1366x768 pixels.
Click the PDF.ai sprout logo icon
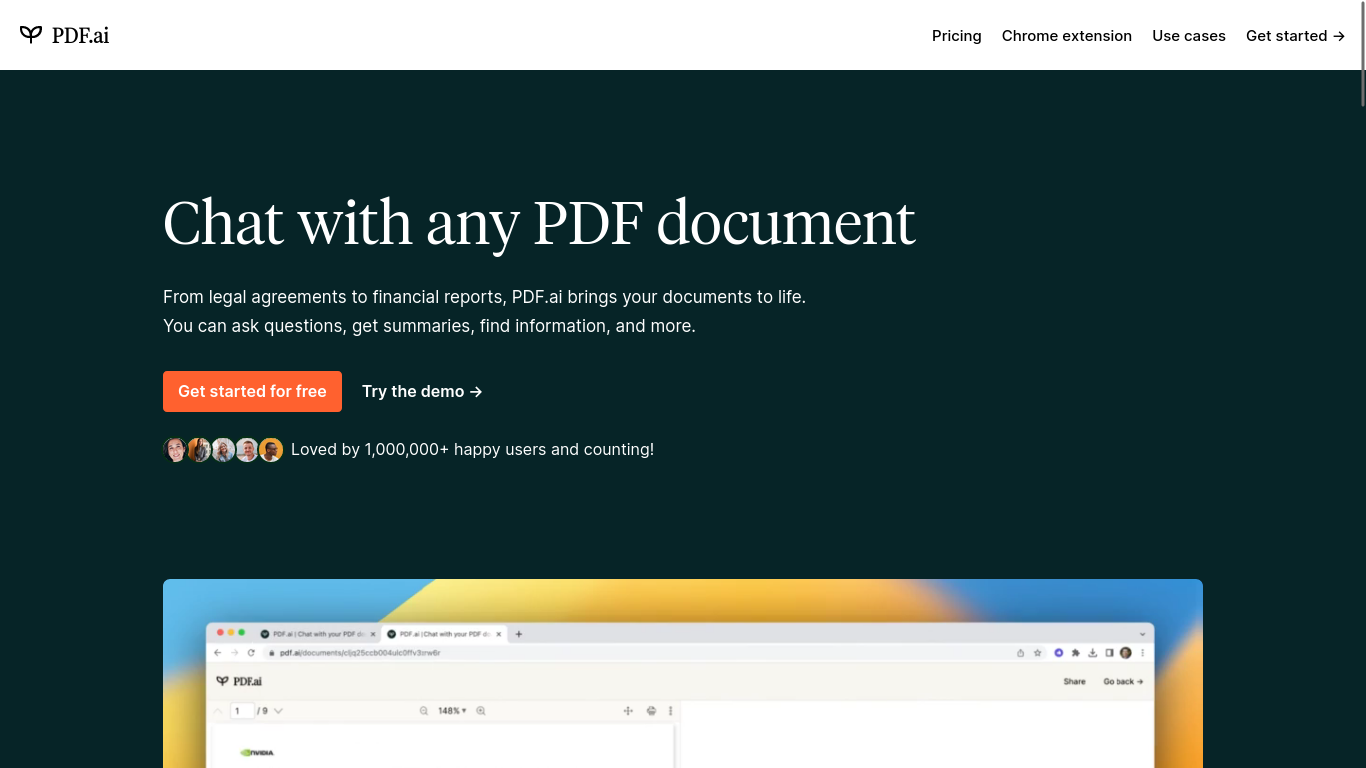(x=31, y=35)
